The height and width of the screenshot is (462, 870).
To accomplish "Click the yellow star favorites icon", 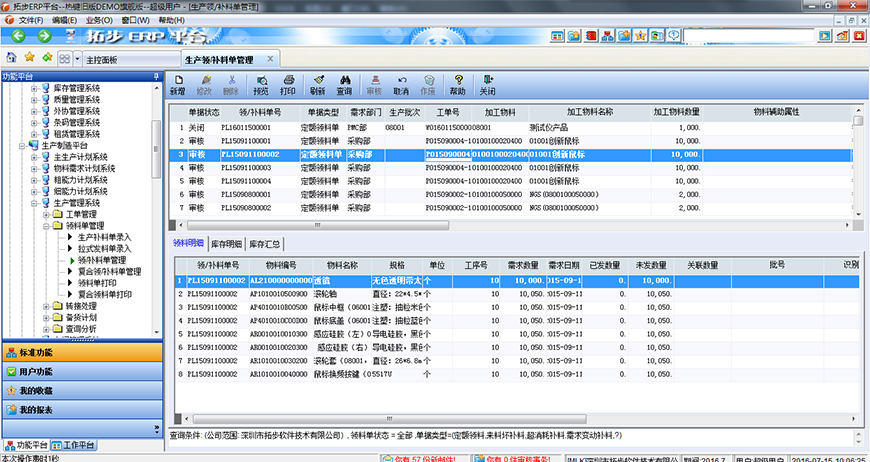I will (28, 59).
